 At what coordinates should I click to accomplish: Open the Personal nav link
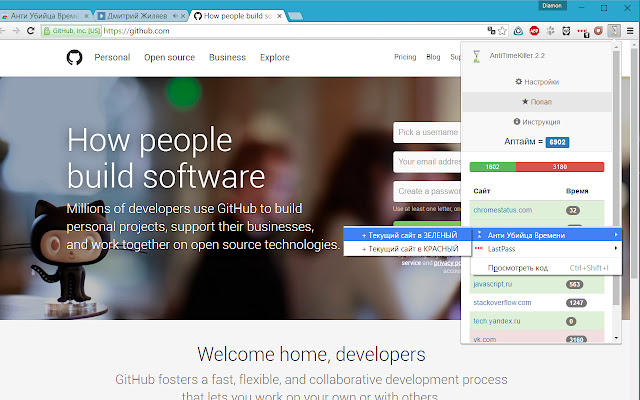click(112, 58)
